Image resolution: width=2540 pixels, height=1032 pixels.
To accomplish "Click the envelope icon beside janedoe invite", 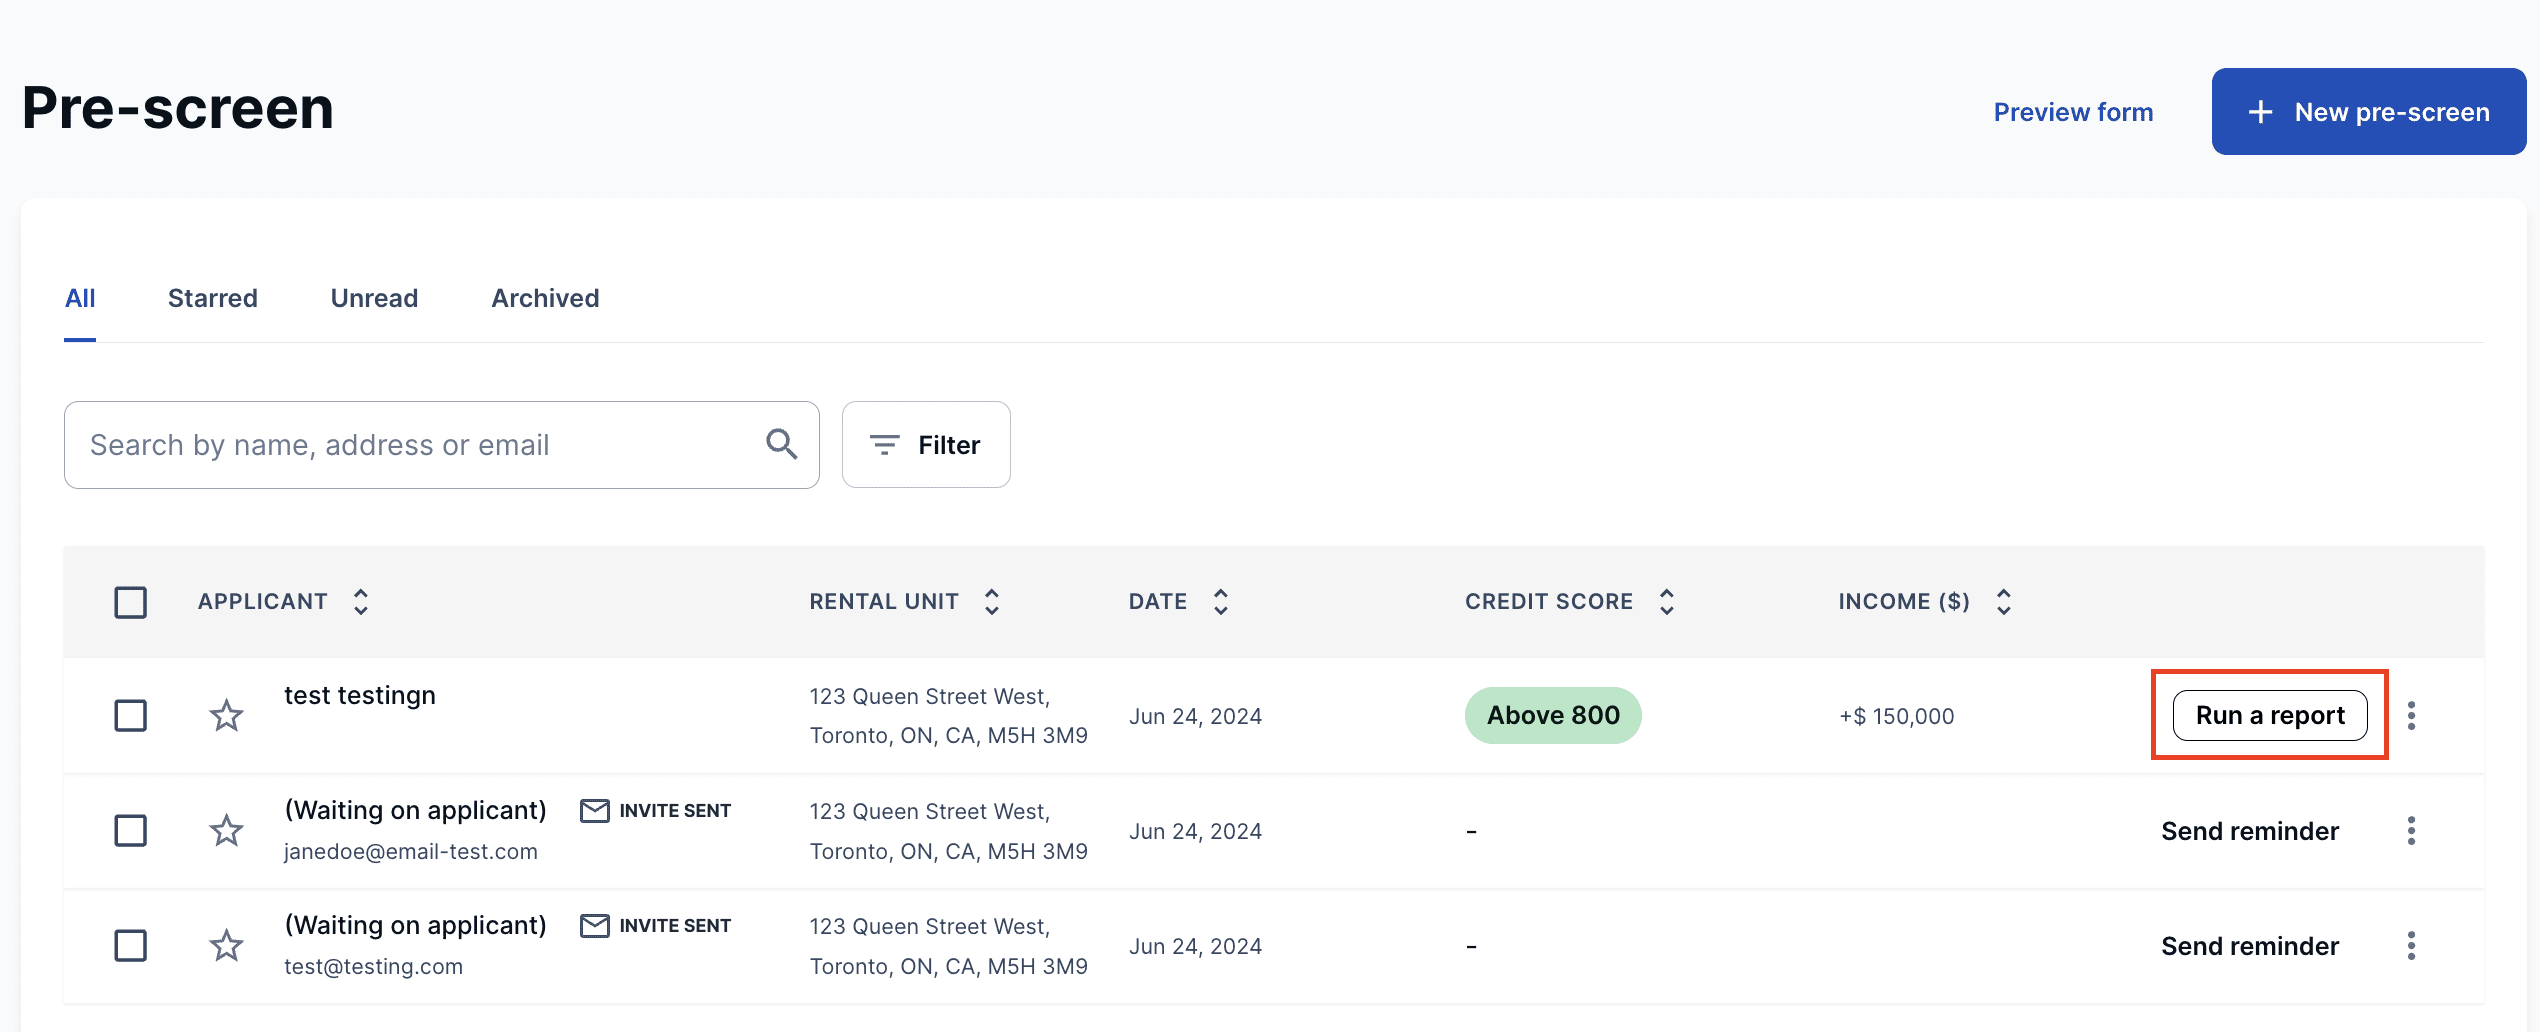I will [x=594, y=811].
